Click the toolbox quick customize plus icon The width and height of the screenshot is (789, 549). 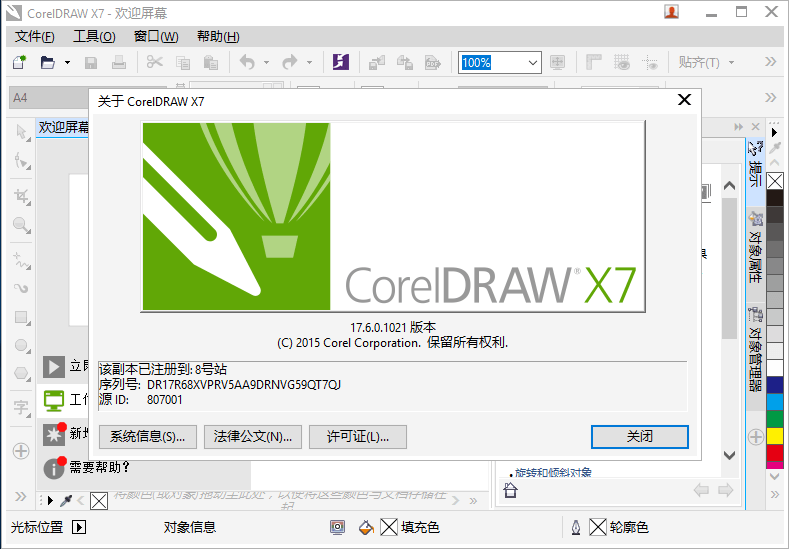pyautogui.click(x=21, y=451)
